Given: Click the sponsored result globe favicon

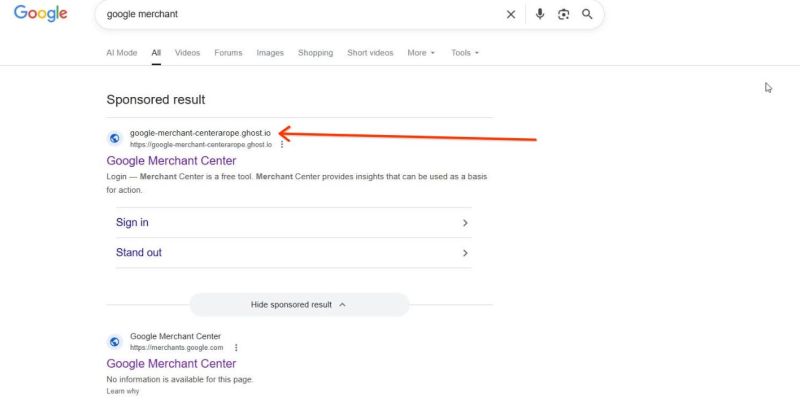Looking at the screenshot, I should click(x=115, y=138).
